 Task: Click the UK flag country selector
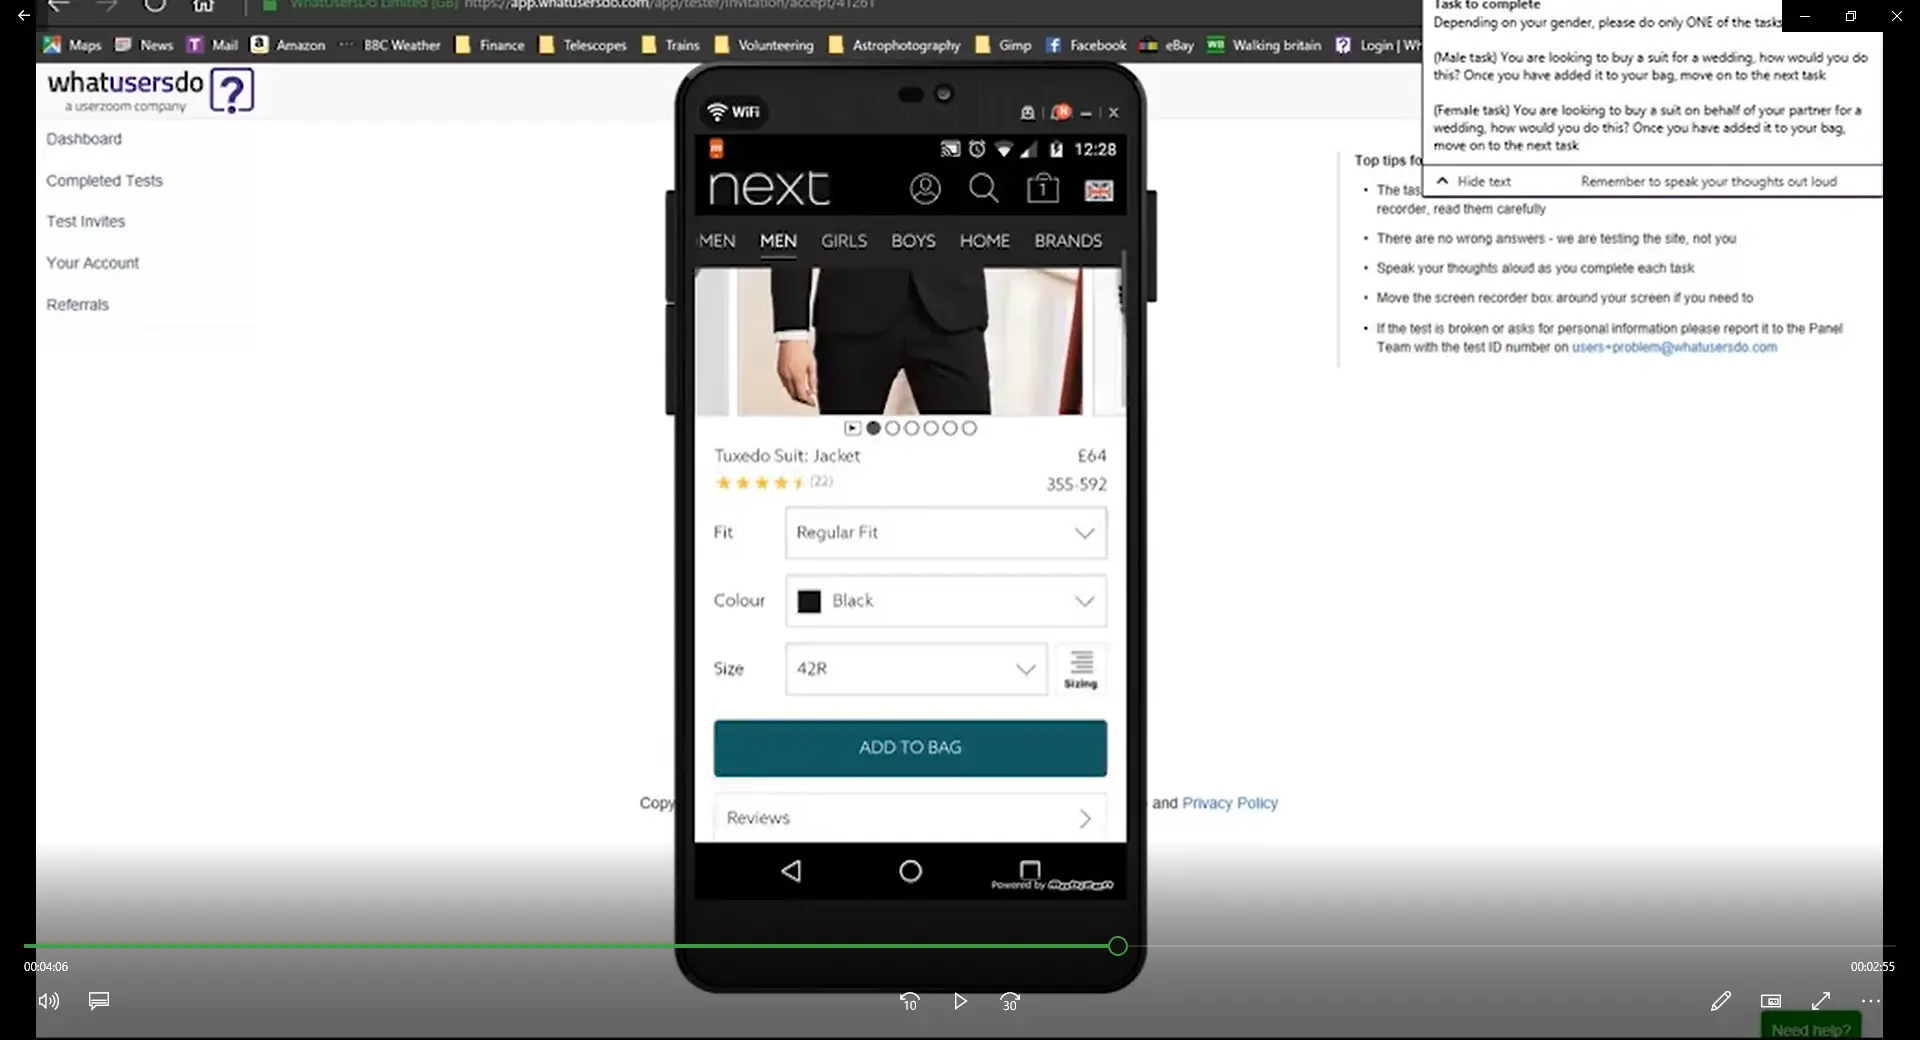coord(1098,190)
